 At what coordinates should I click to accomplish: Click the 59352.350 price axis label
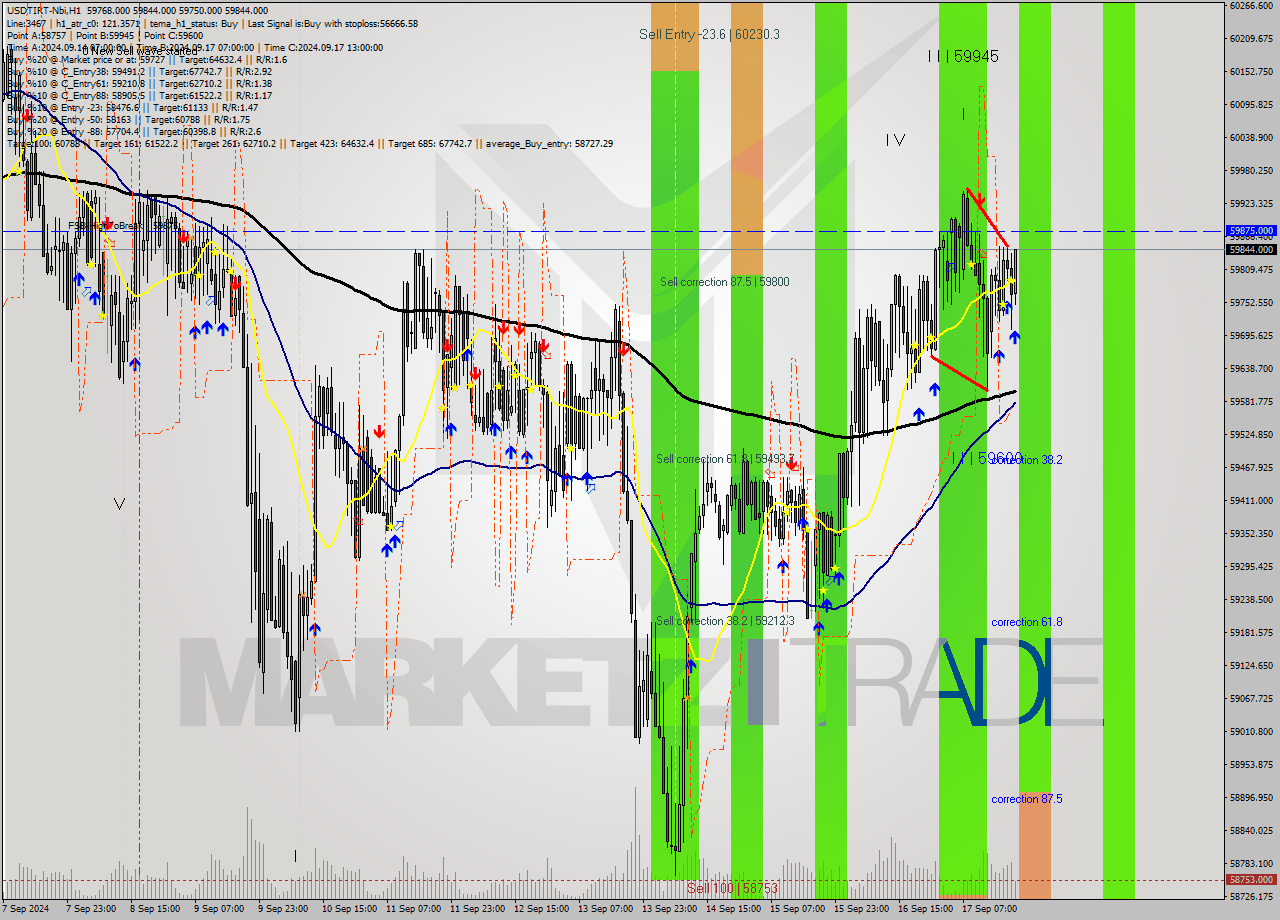click(x=1251, y=533)
